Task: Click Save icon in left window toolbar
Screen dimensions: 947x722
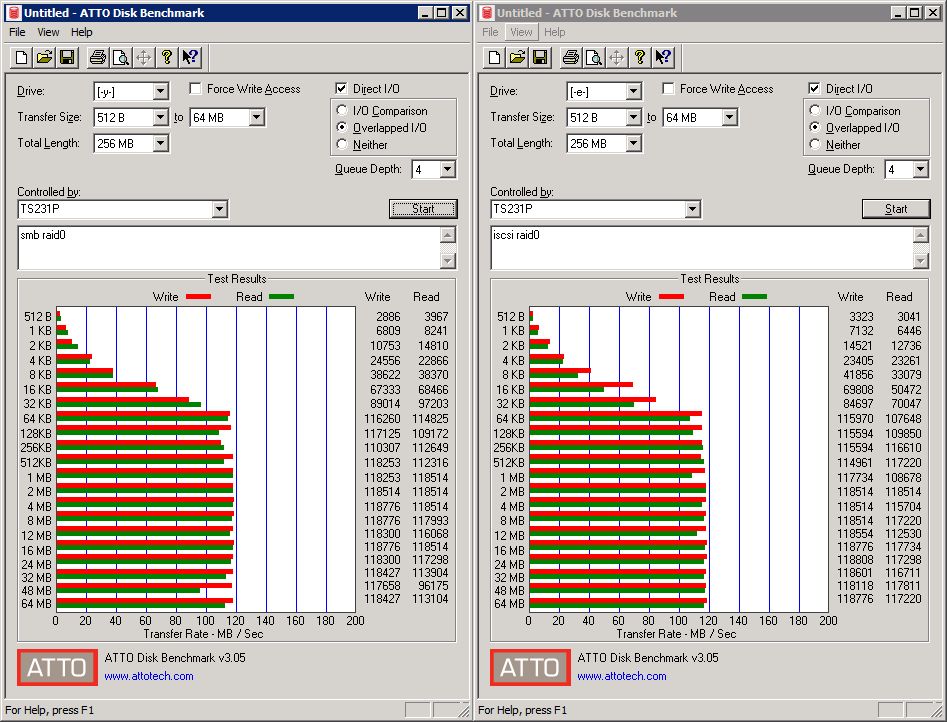Action: [67, 57]
